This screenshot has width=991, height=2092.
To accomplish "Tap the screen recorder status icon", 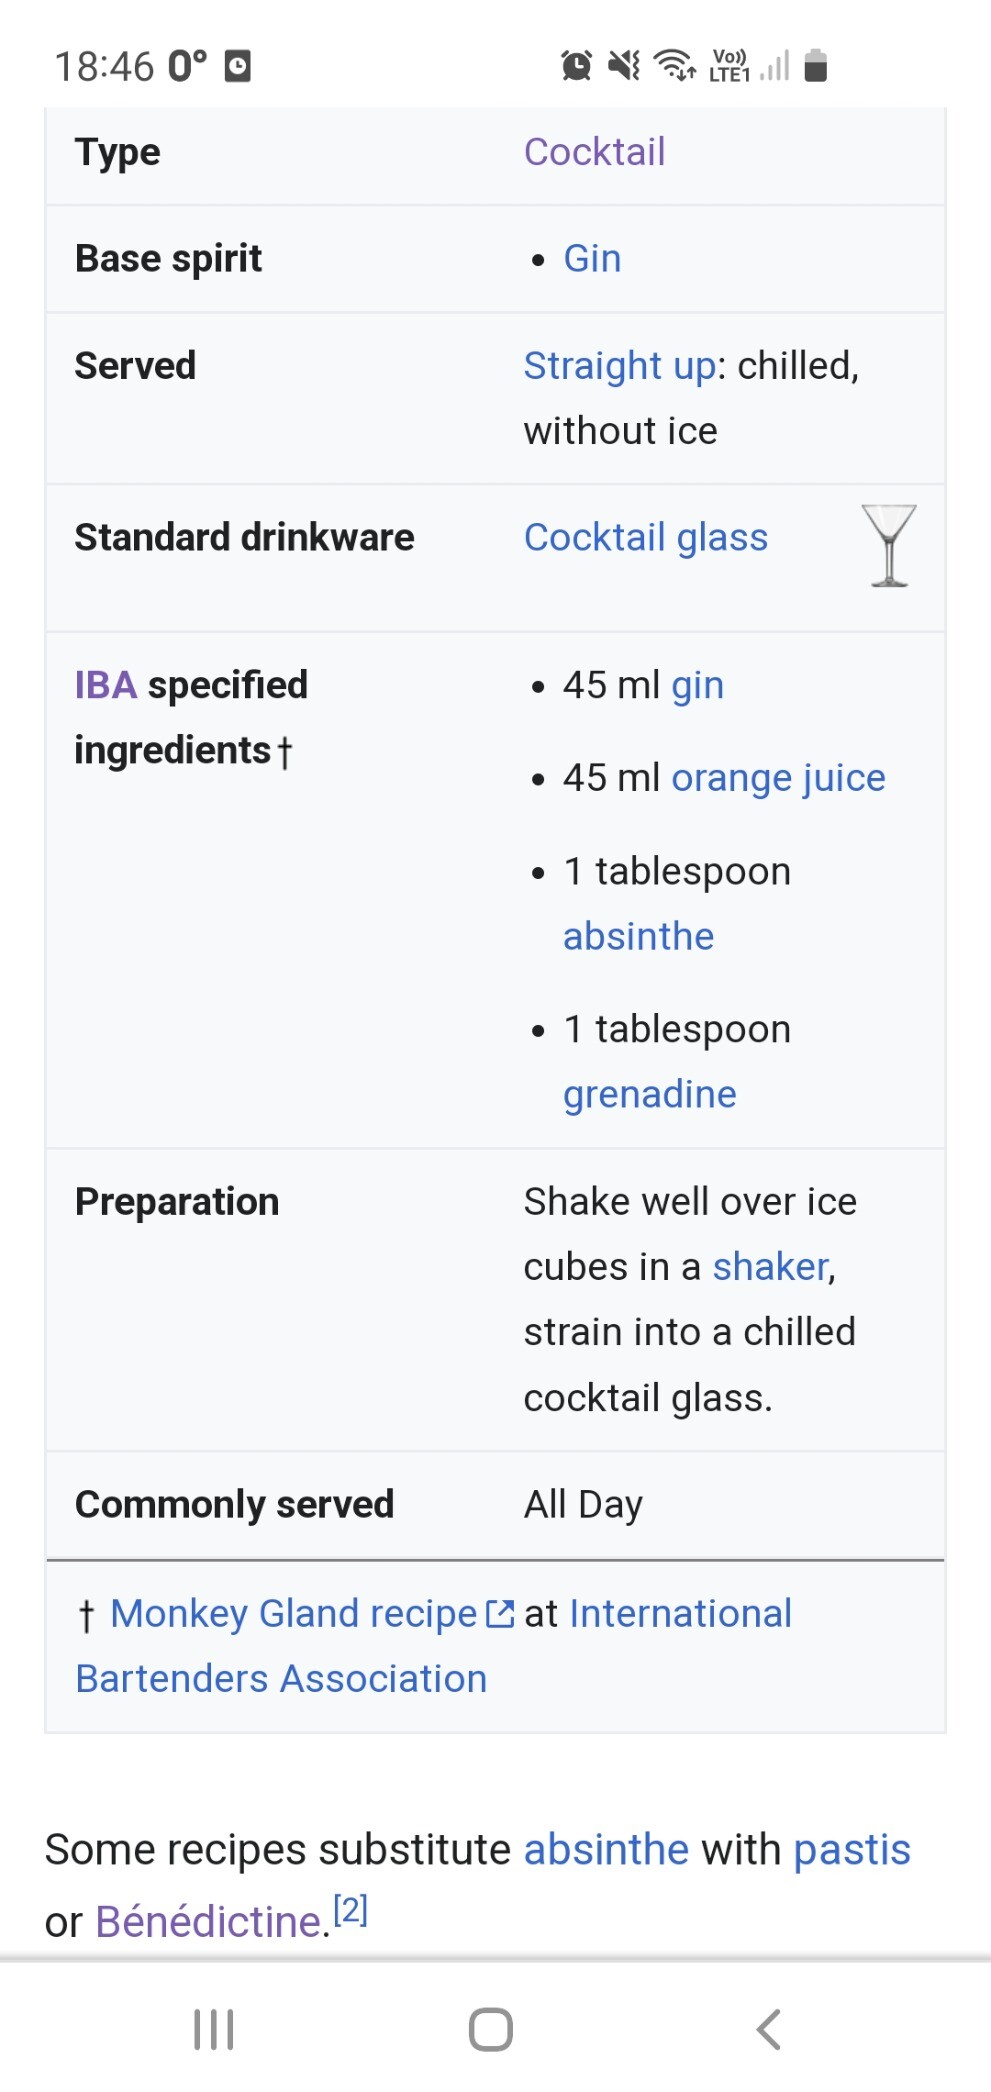I will click(x=237, y=66).
